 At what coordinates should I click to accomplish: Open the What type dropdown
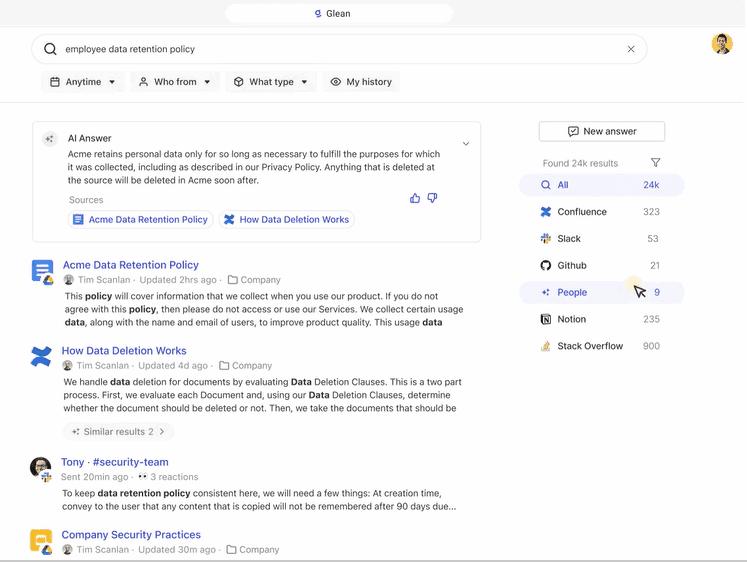271,82
